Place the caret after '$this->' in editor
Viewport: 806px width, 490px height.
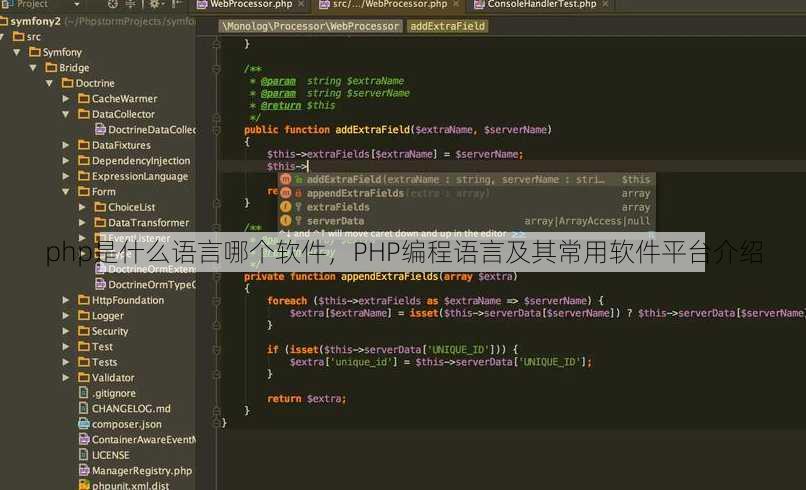click(308, 167)
